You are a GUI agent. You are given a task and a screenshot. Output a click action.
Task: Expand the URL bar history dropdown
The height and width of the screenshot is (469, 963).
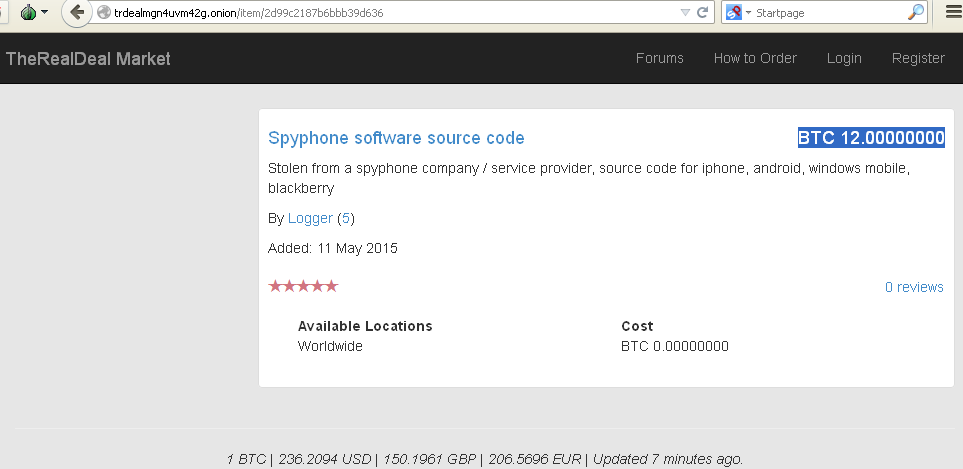685,12
